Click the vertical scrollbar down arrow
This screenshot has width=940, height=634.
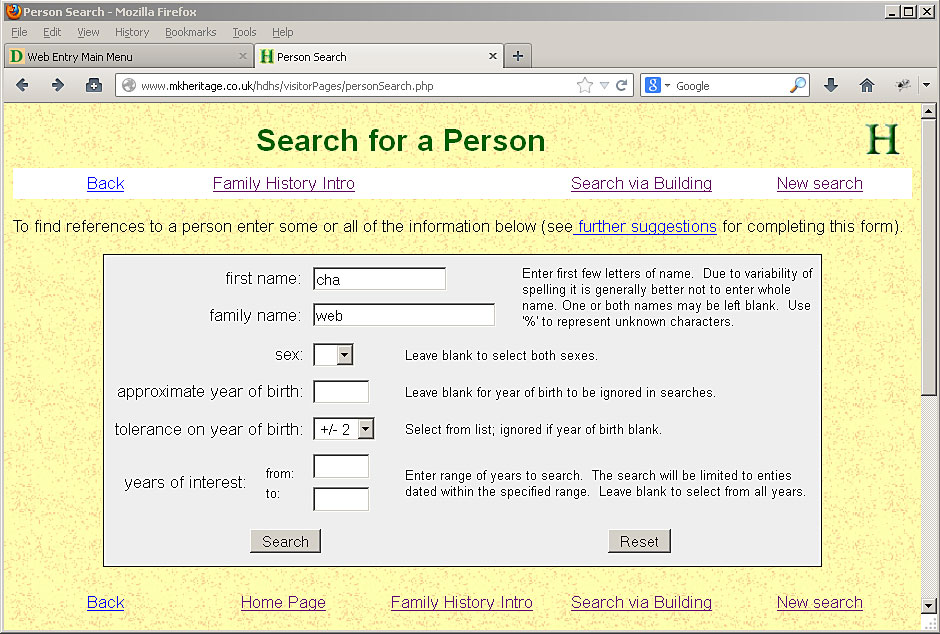929,605
